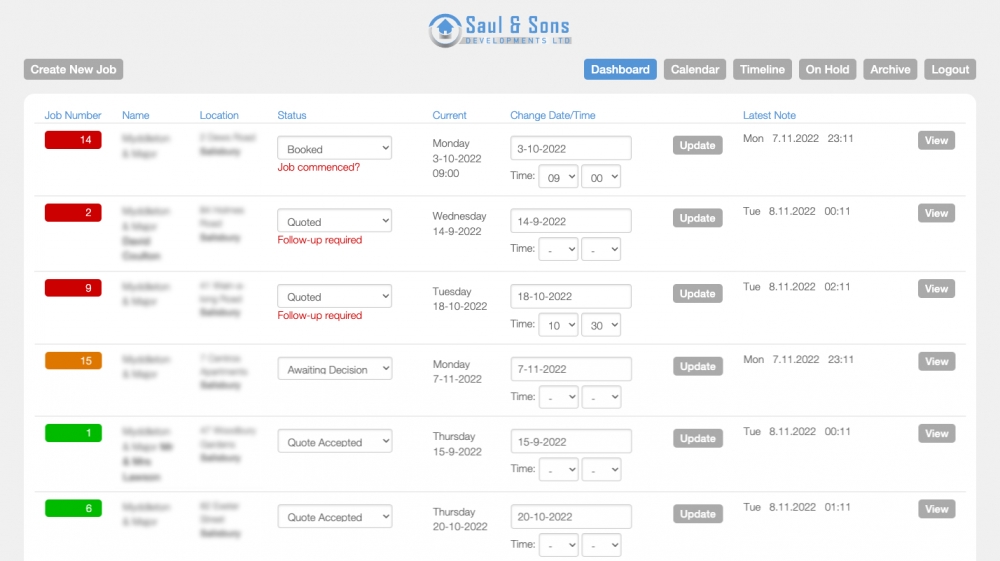Open the Timeline tab
1000x561 pixels.
[762, 70]
